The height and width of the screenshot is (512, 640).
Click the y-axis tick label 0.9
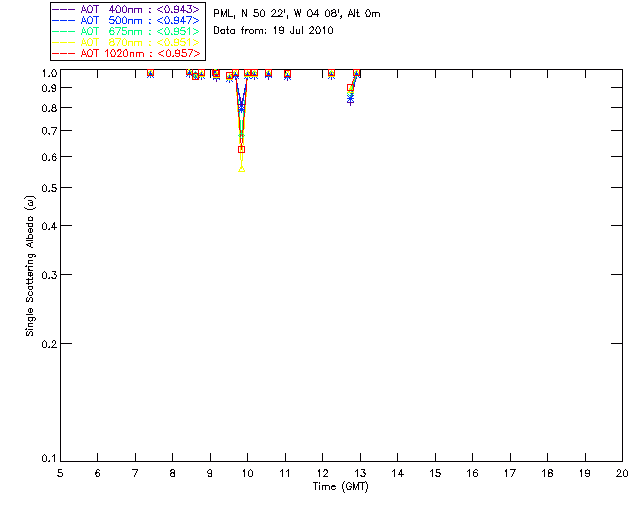pos(49,88)
